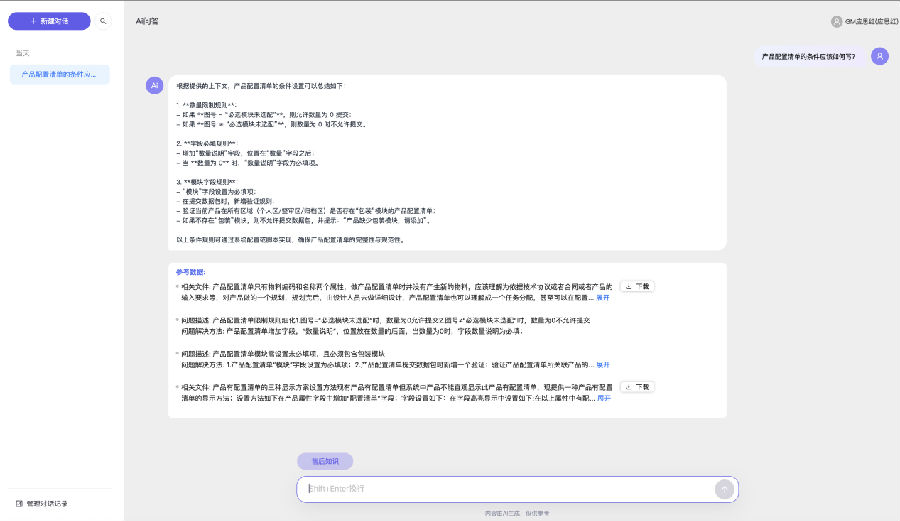The image size is (900, 521).
Task: Expand the last 相关文件 reference text
Action: (604, 398)
